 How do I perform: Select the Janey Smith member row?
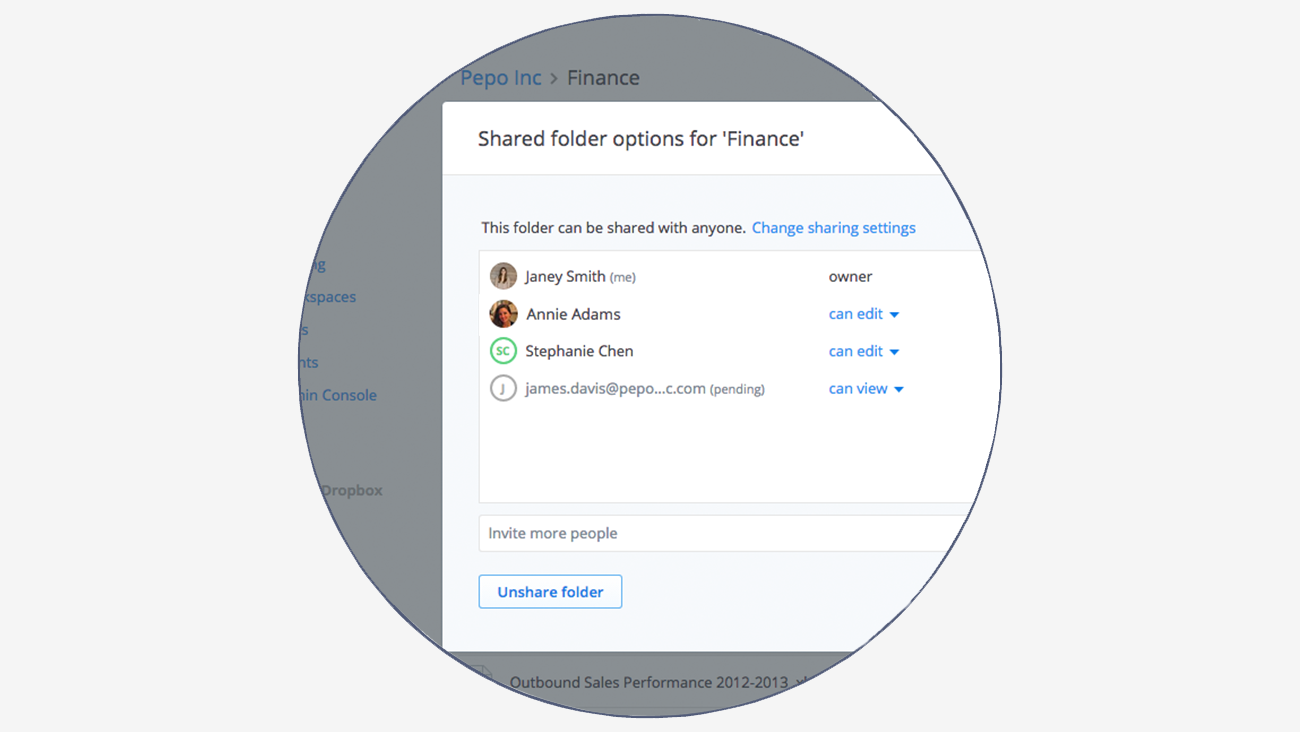click(x=730, y=276)
